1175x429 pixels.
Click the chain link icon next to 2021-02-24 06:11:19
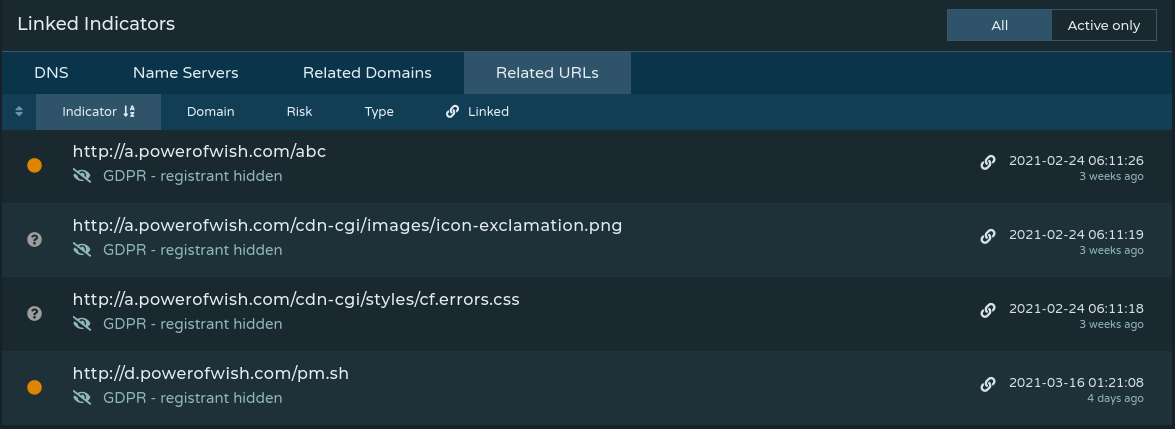(x=988, y=236)
